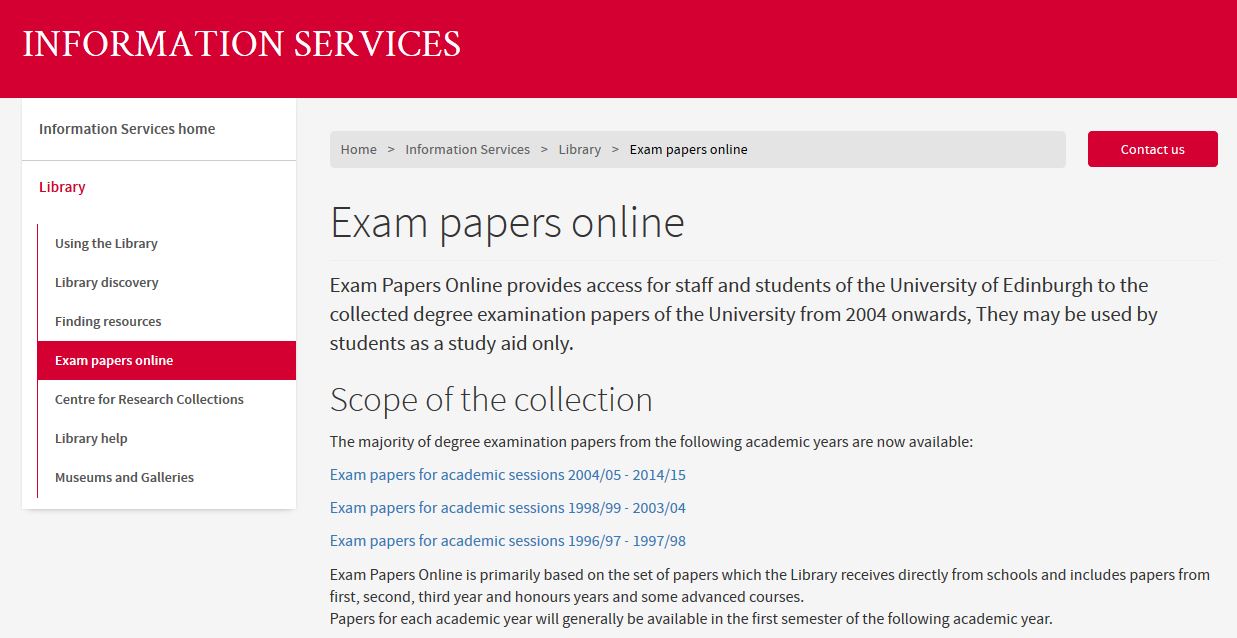
Task: Click Exam papers online breadcrumb text
Action: click(x=688, y=150)
